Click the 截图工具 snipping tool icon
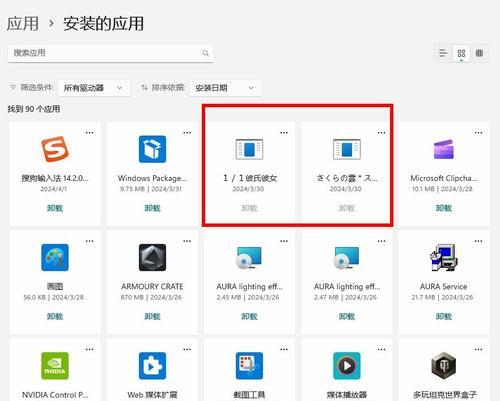Viewport: 500px width, 401px height. pos(249,366)
